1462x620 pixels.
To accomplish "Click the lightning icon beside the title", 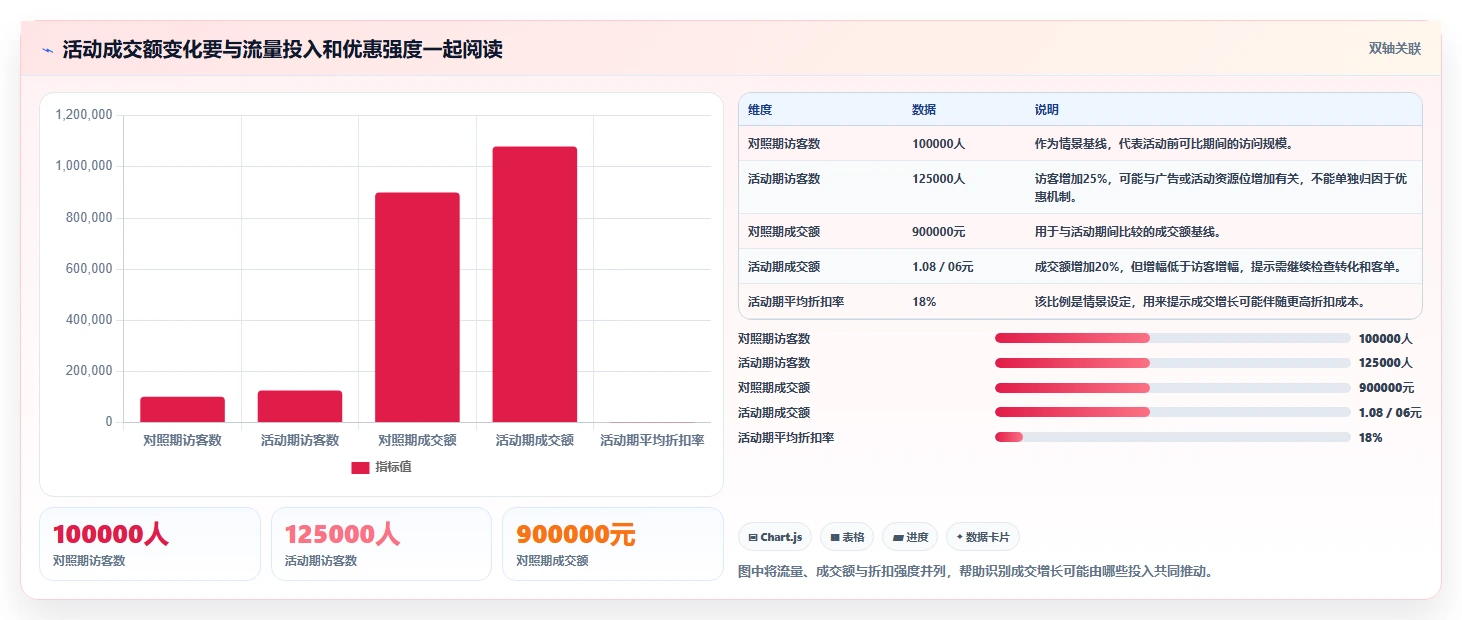I will click(47, 50).
